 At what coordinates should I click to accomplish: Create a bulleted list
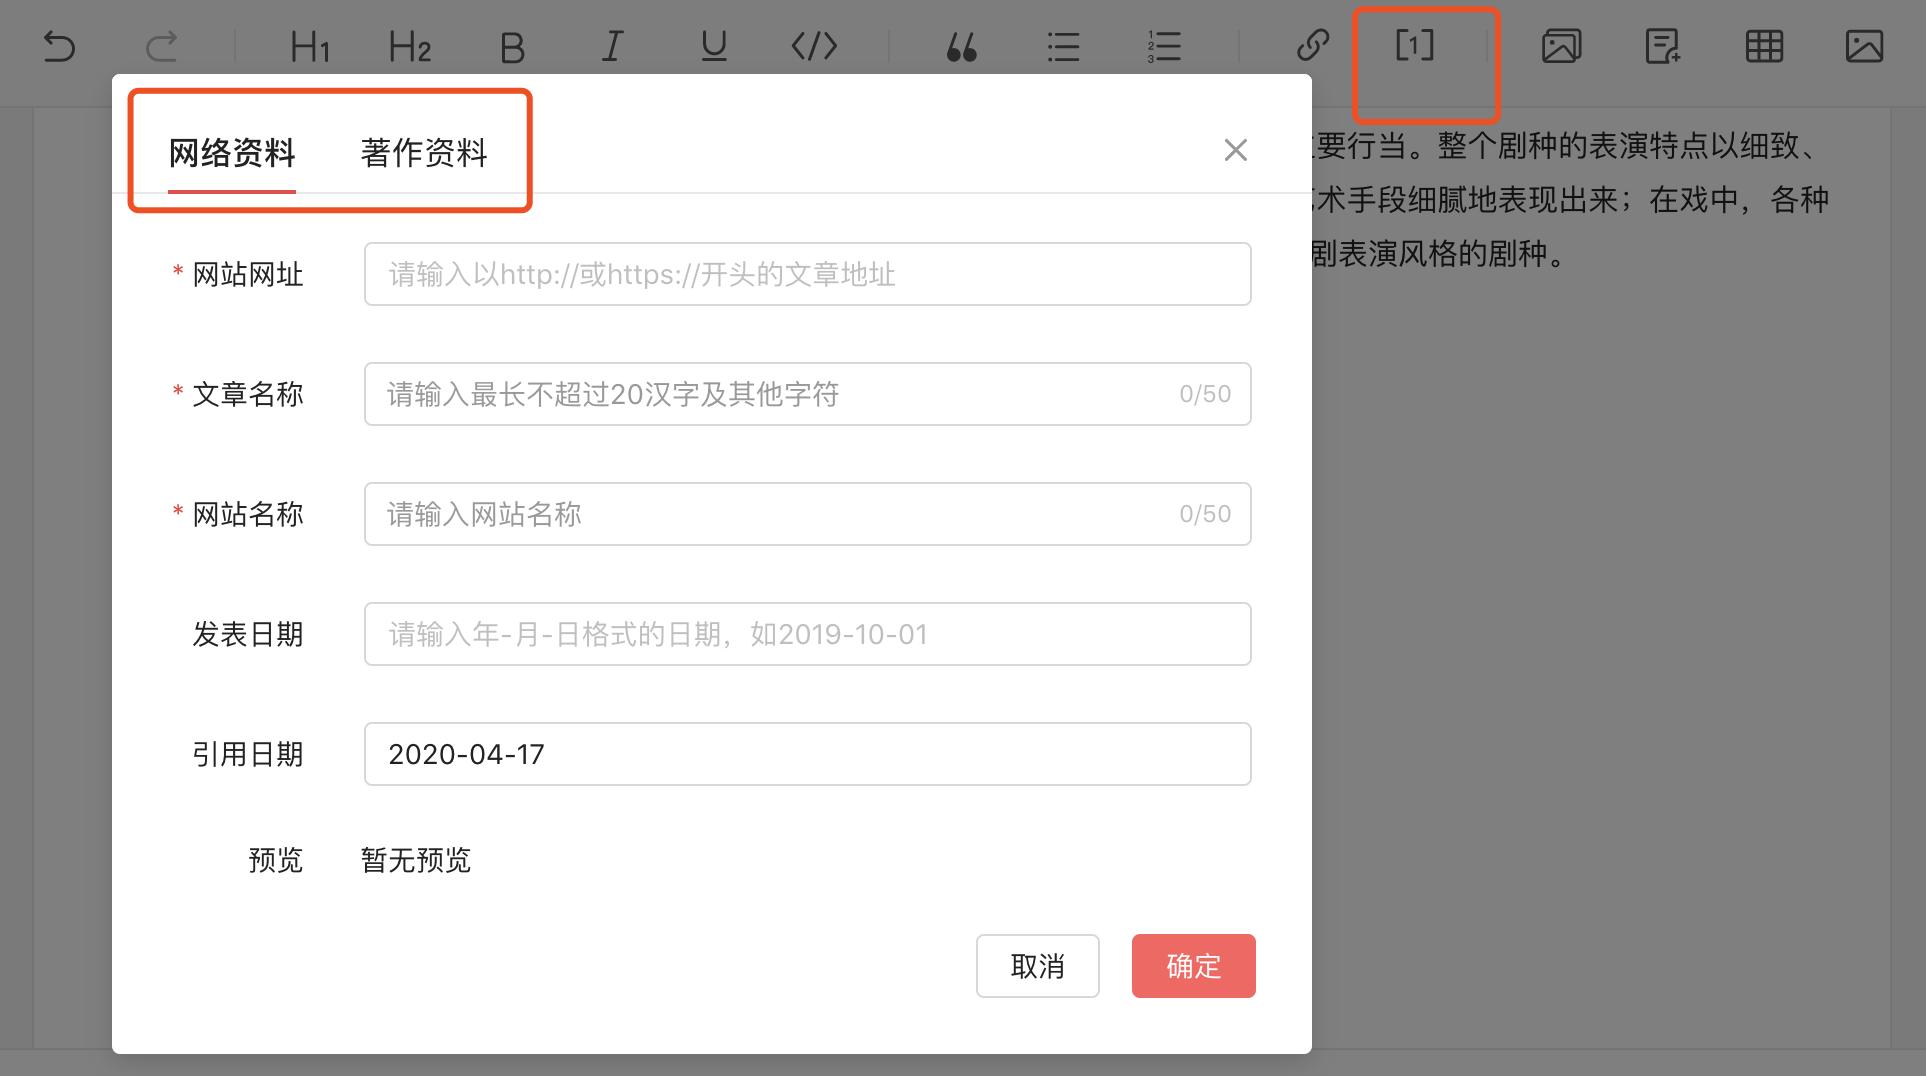coord(1063,47)
